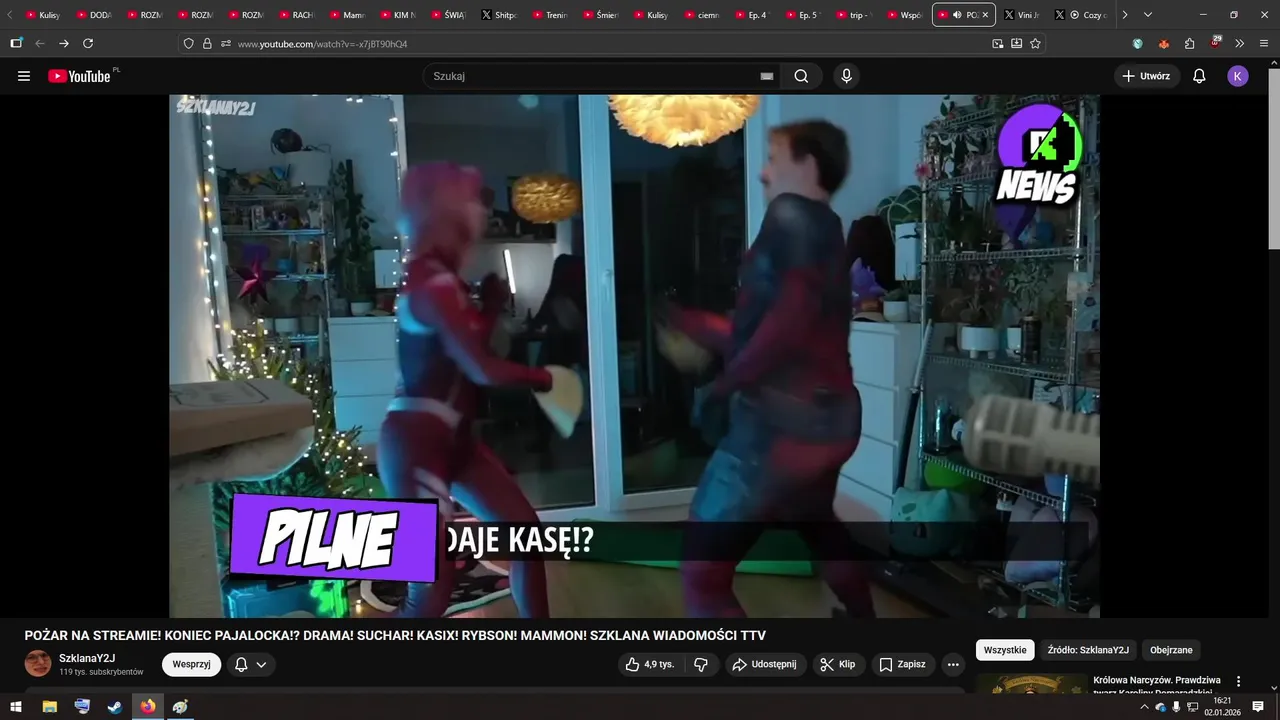Switch to the Shitpo X tab
The image size is (1280, 720).
coord(500,15)
